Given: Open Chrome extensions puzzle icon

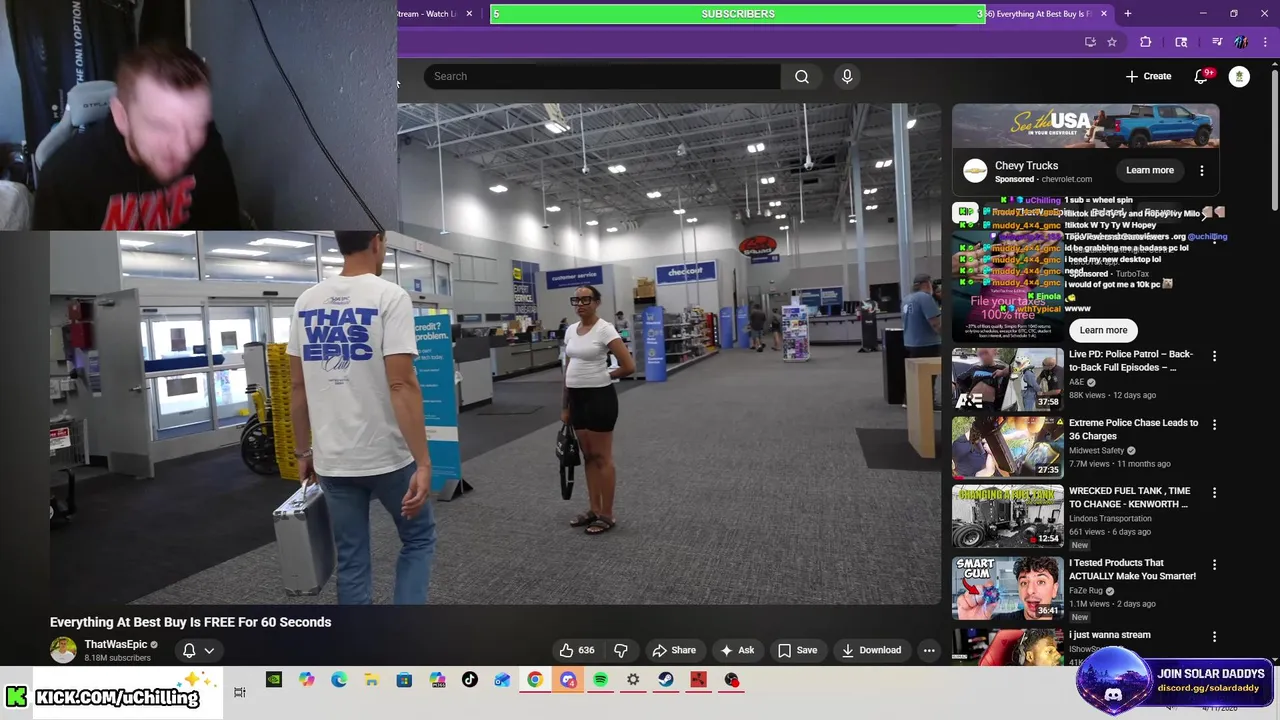Looking at the screenshot, I should click(1146, 42).
